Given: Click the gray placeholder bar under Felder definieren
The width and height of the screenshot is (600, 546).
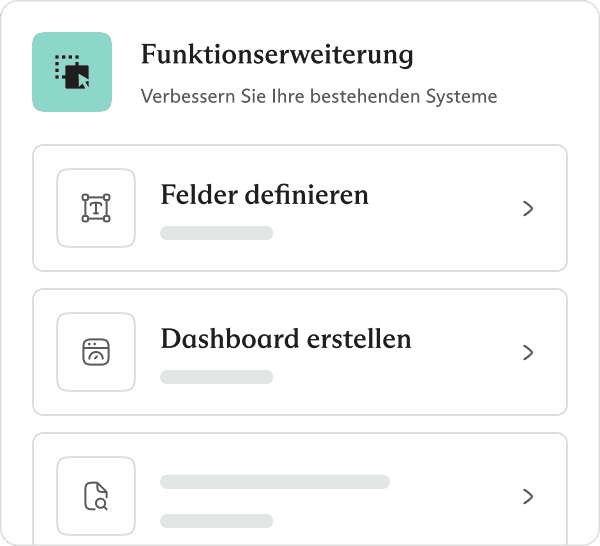Looking at the screenshot, I should pyautogui.click(x=216, y=233).
